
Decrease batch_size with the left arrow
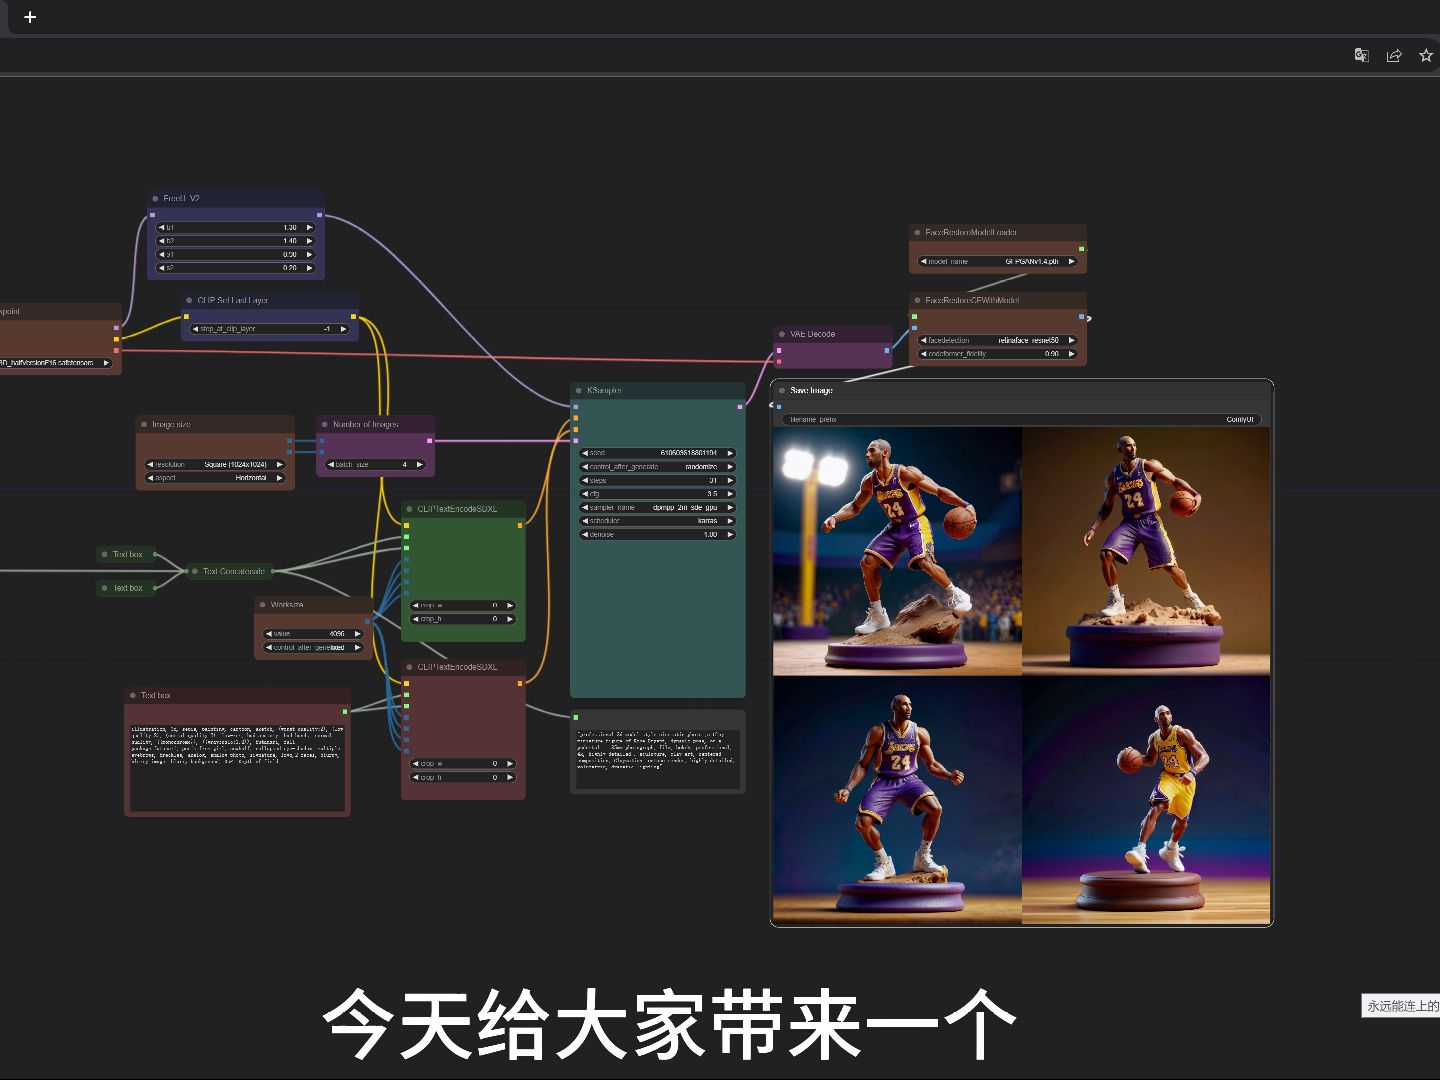point(331,464)
